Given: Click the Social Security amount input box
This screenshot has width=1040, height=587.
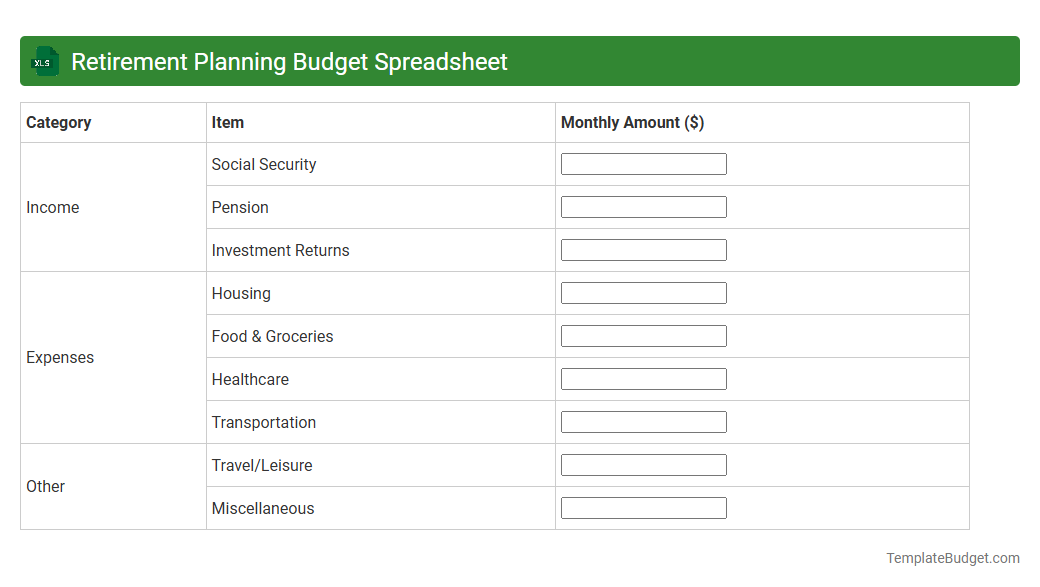Looking at the screenshot, I should (x=643, y=163).
